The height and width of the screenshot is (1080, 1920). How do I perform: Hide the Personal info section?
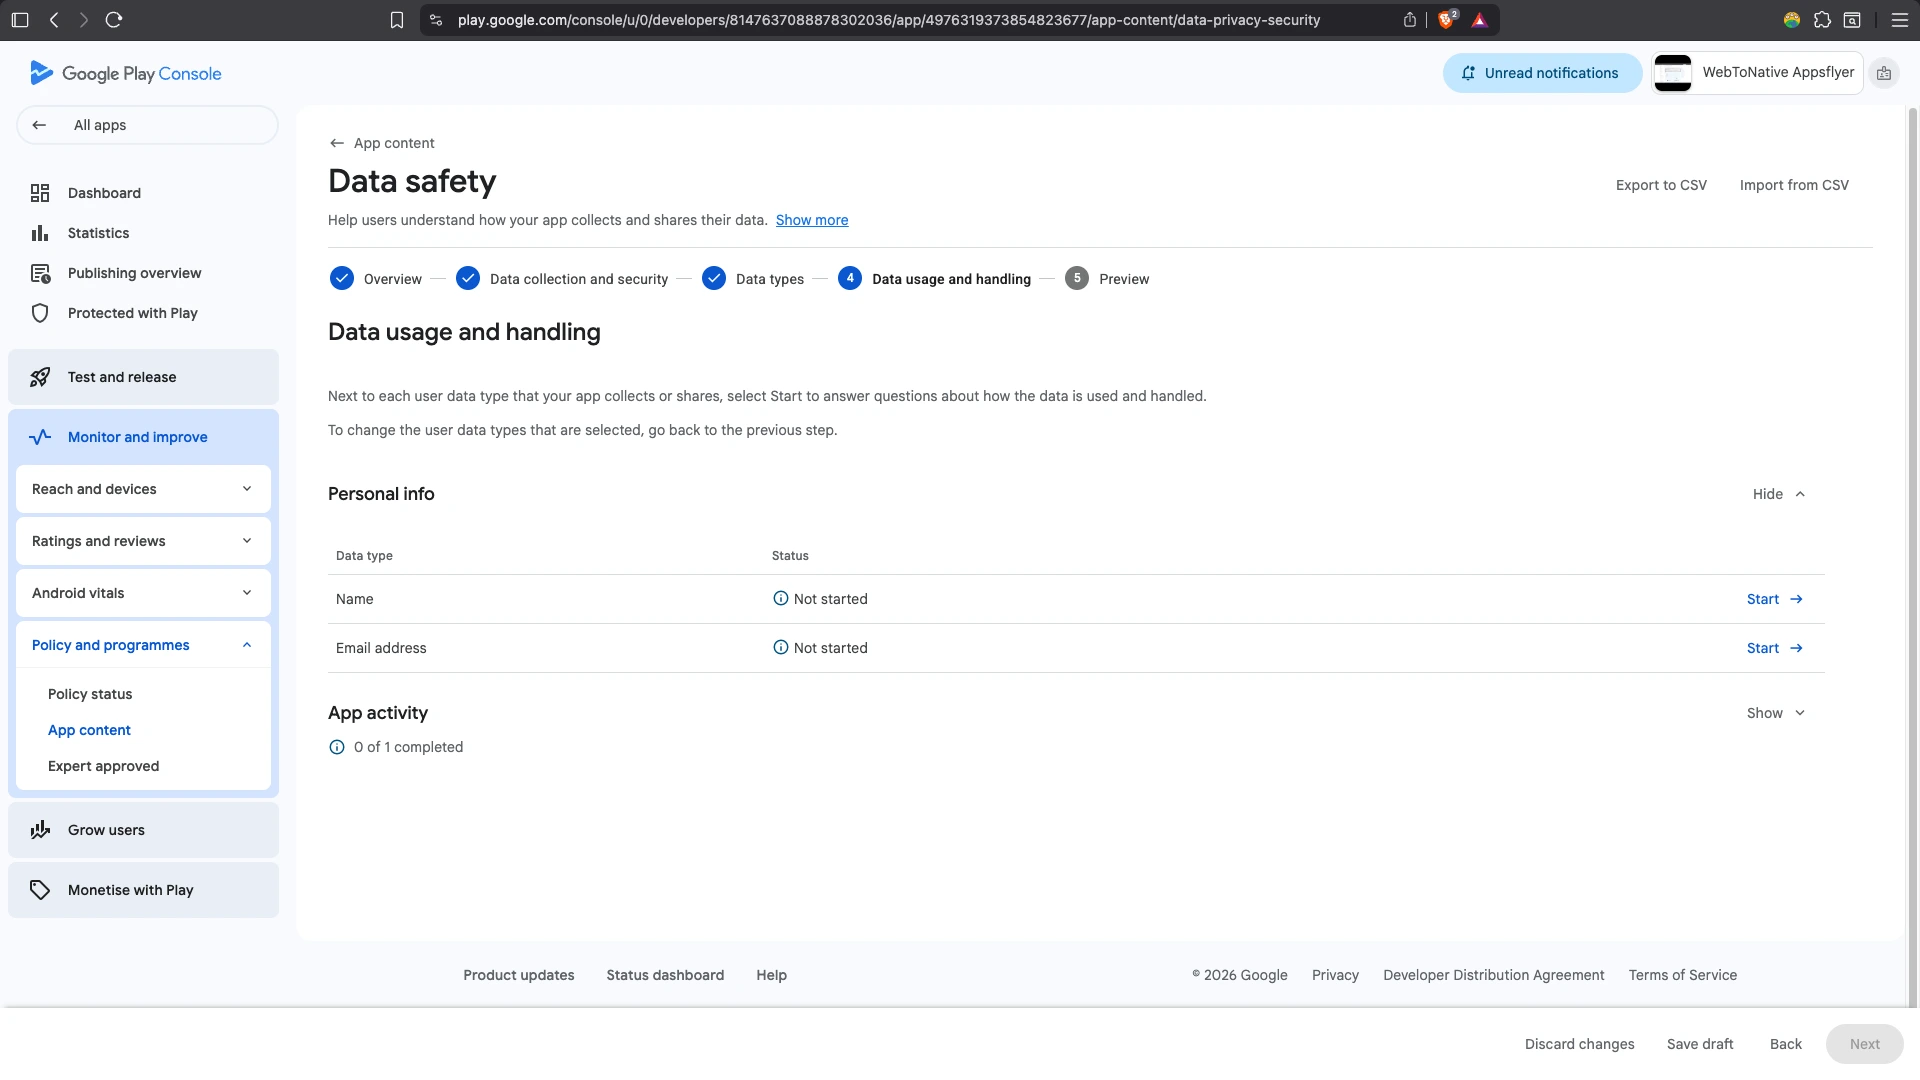coord(1778,494)
